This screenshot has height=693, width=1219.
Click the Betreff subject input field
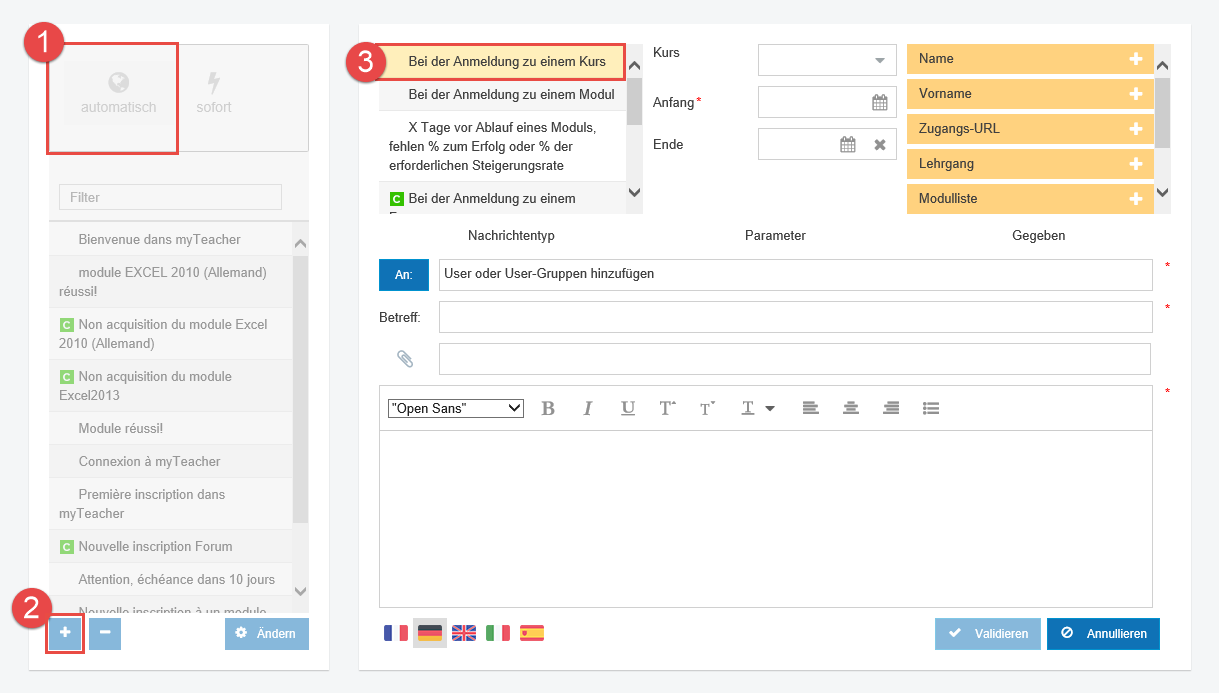click(x=795, y=317)
